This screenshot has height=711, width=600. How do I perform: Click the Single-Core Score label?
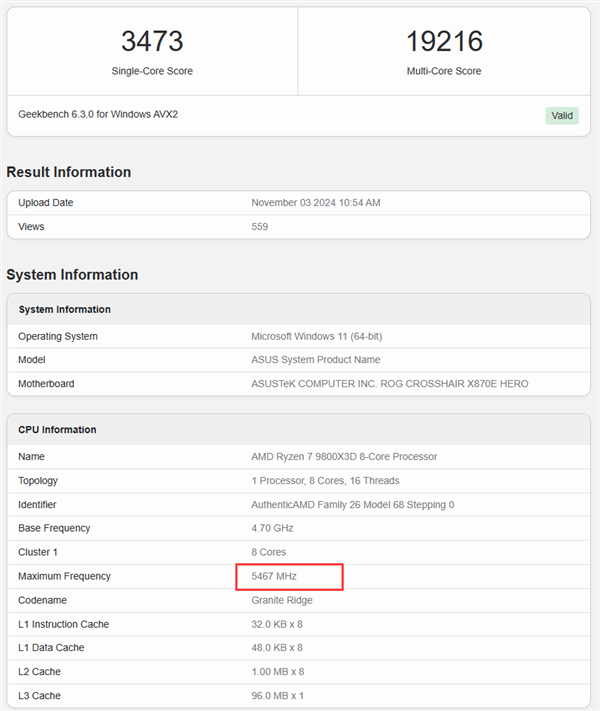[152, 71]
